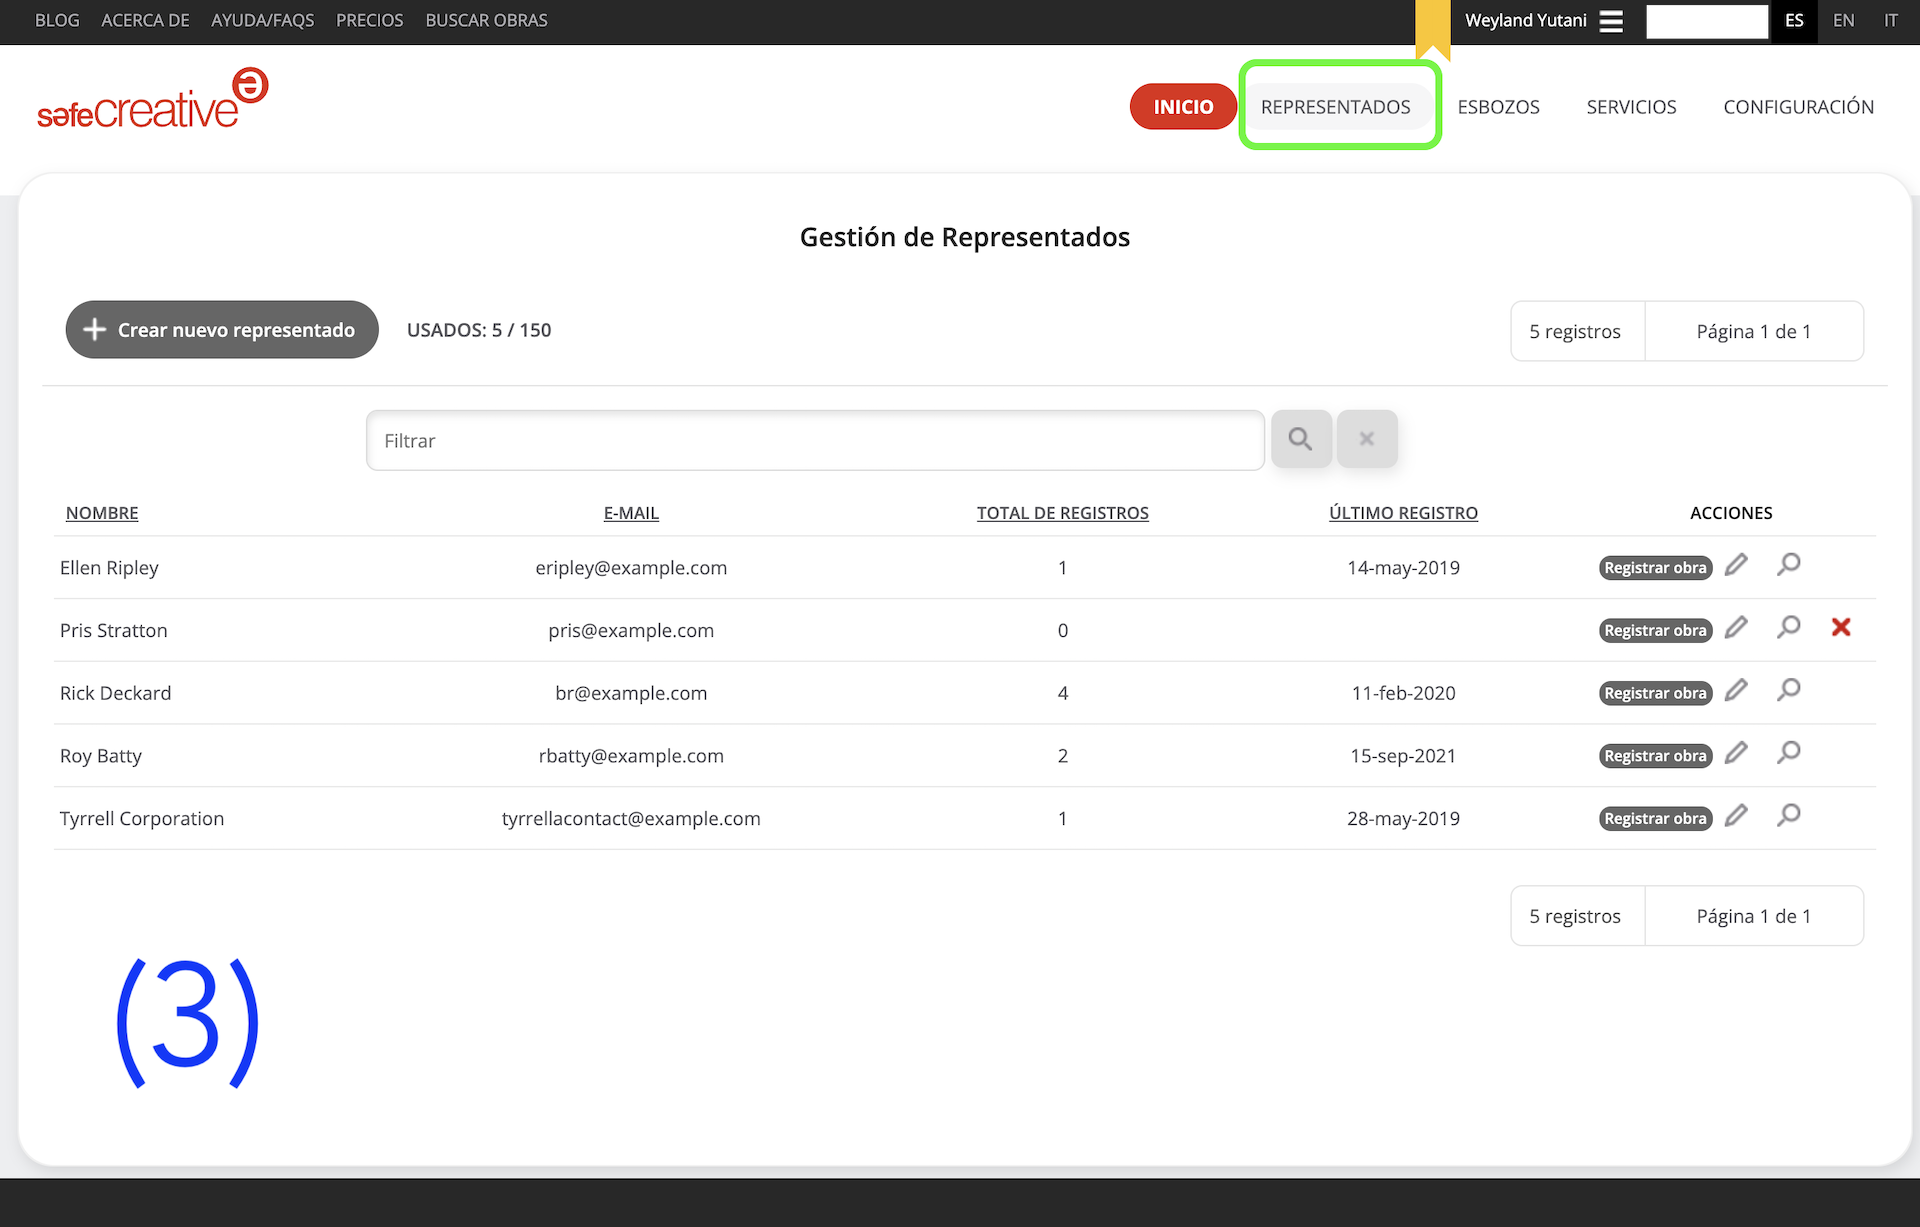Click into the Filtrar input field
Viewport: 1920px width, 1227px height.
[815, 441]
